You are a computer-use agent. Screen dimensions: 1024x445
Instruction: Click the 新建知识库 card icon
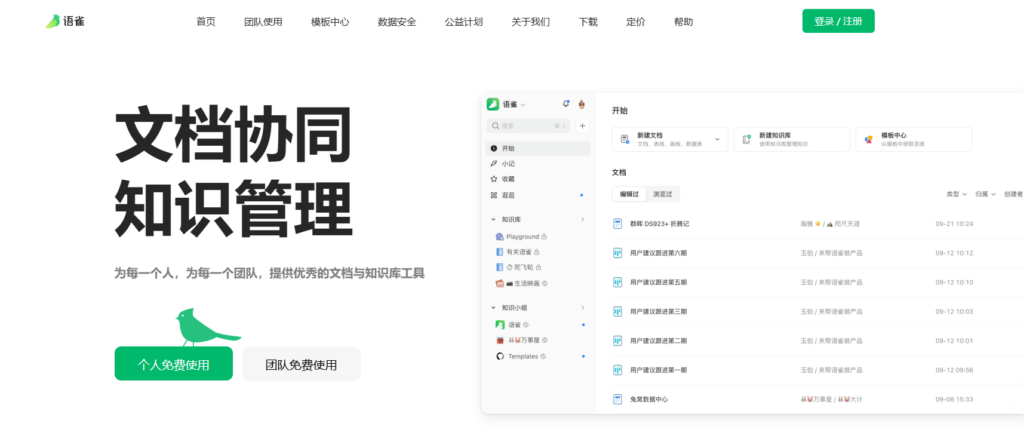pyautogui.click(x=746, y=139)
